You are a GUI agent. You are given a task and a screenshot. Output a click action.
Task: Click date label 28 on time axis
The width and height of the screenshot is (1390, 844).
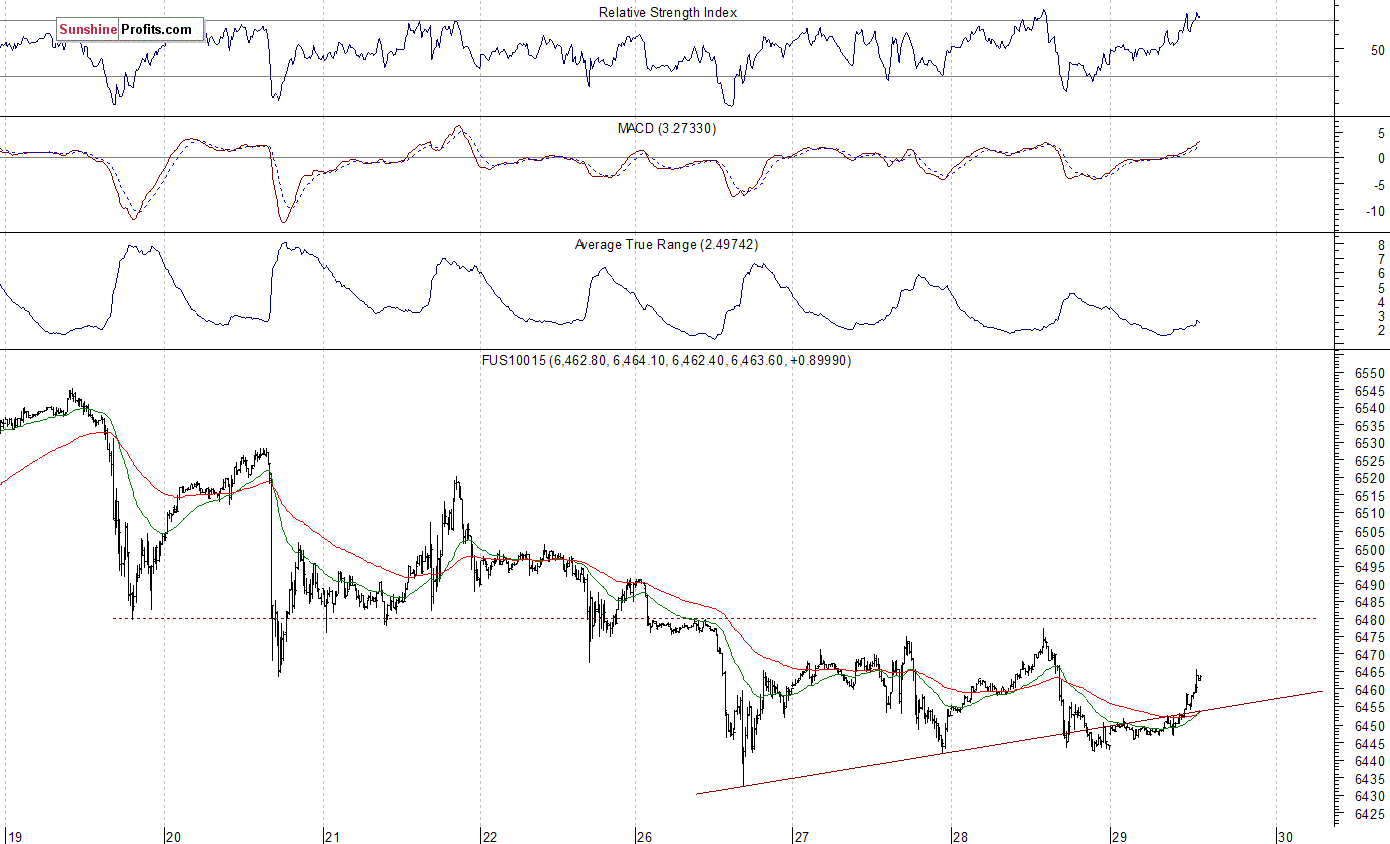coord(960,836)
